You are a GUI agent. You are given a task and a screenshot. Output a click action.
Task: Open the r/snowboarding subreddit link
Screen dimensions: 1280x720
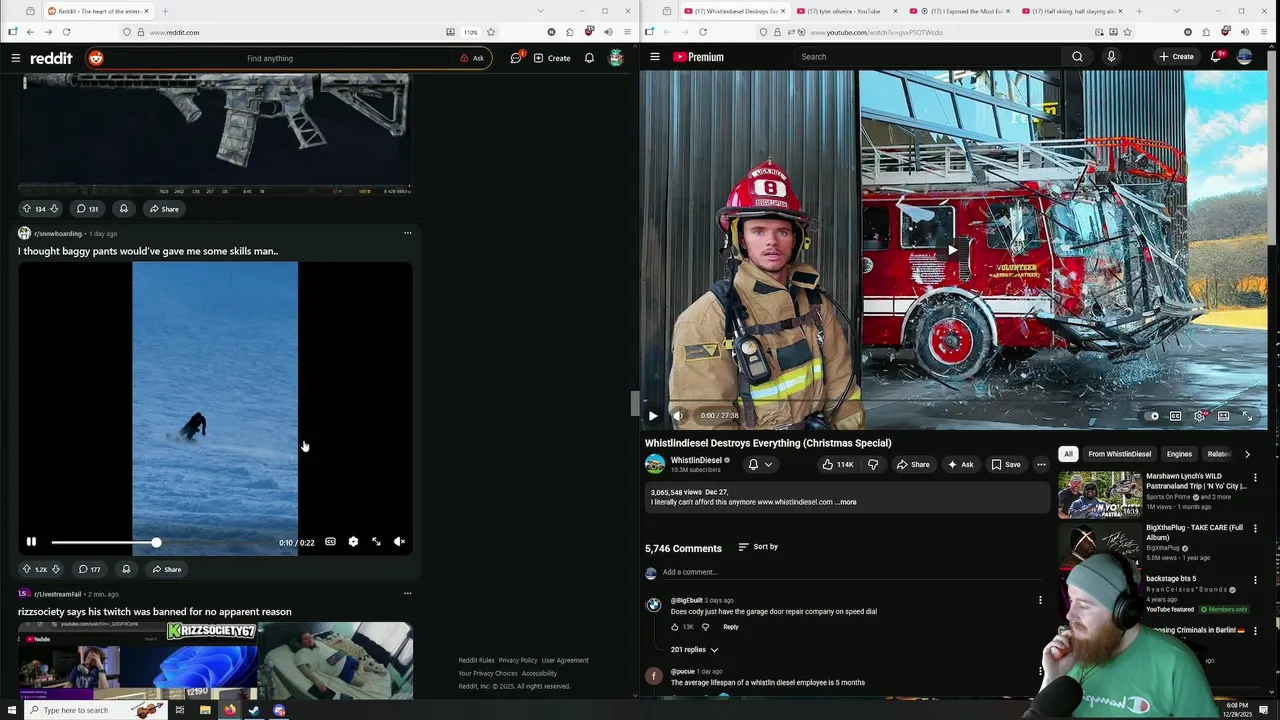click(x=58, y=234)
